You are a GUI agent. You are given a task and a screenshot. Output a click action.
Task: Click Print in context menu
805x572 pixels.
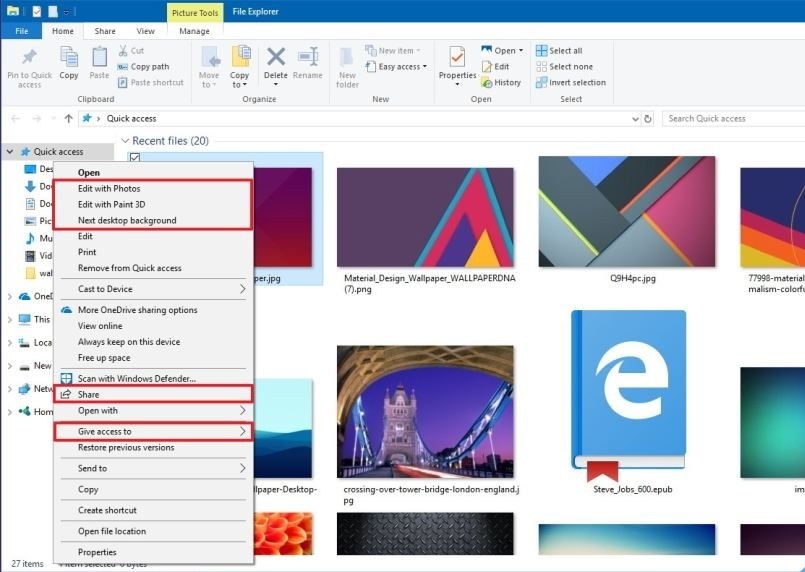point(154,252)
